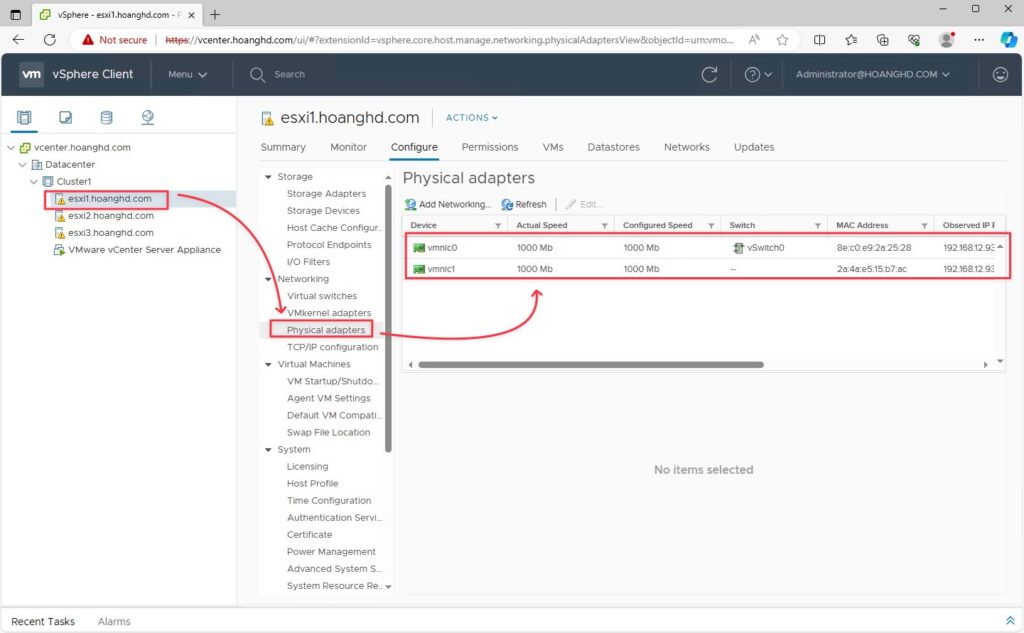Collapse the Networking configure section

pyautogui.click(x=268, y=279)
